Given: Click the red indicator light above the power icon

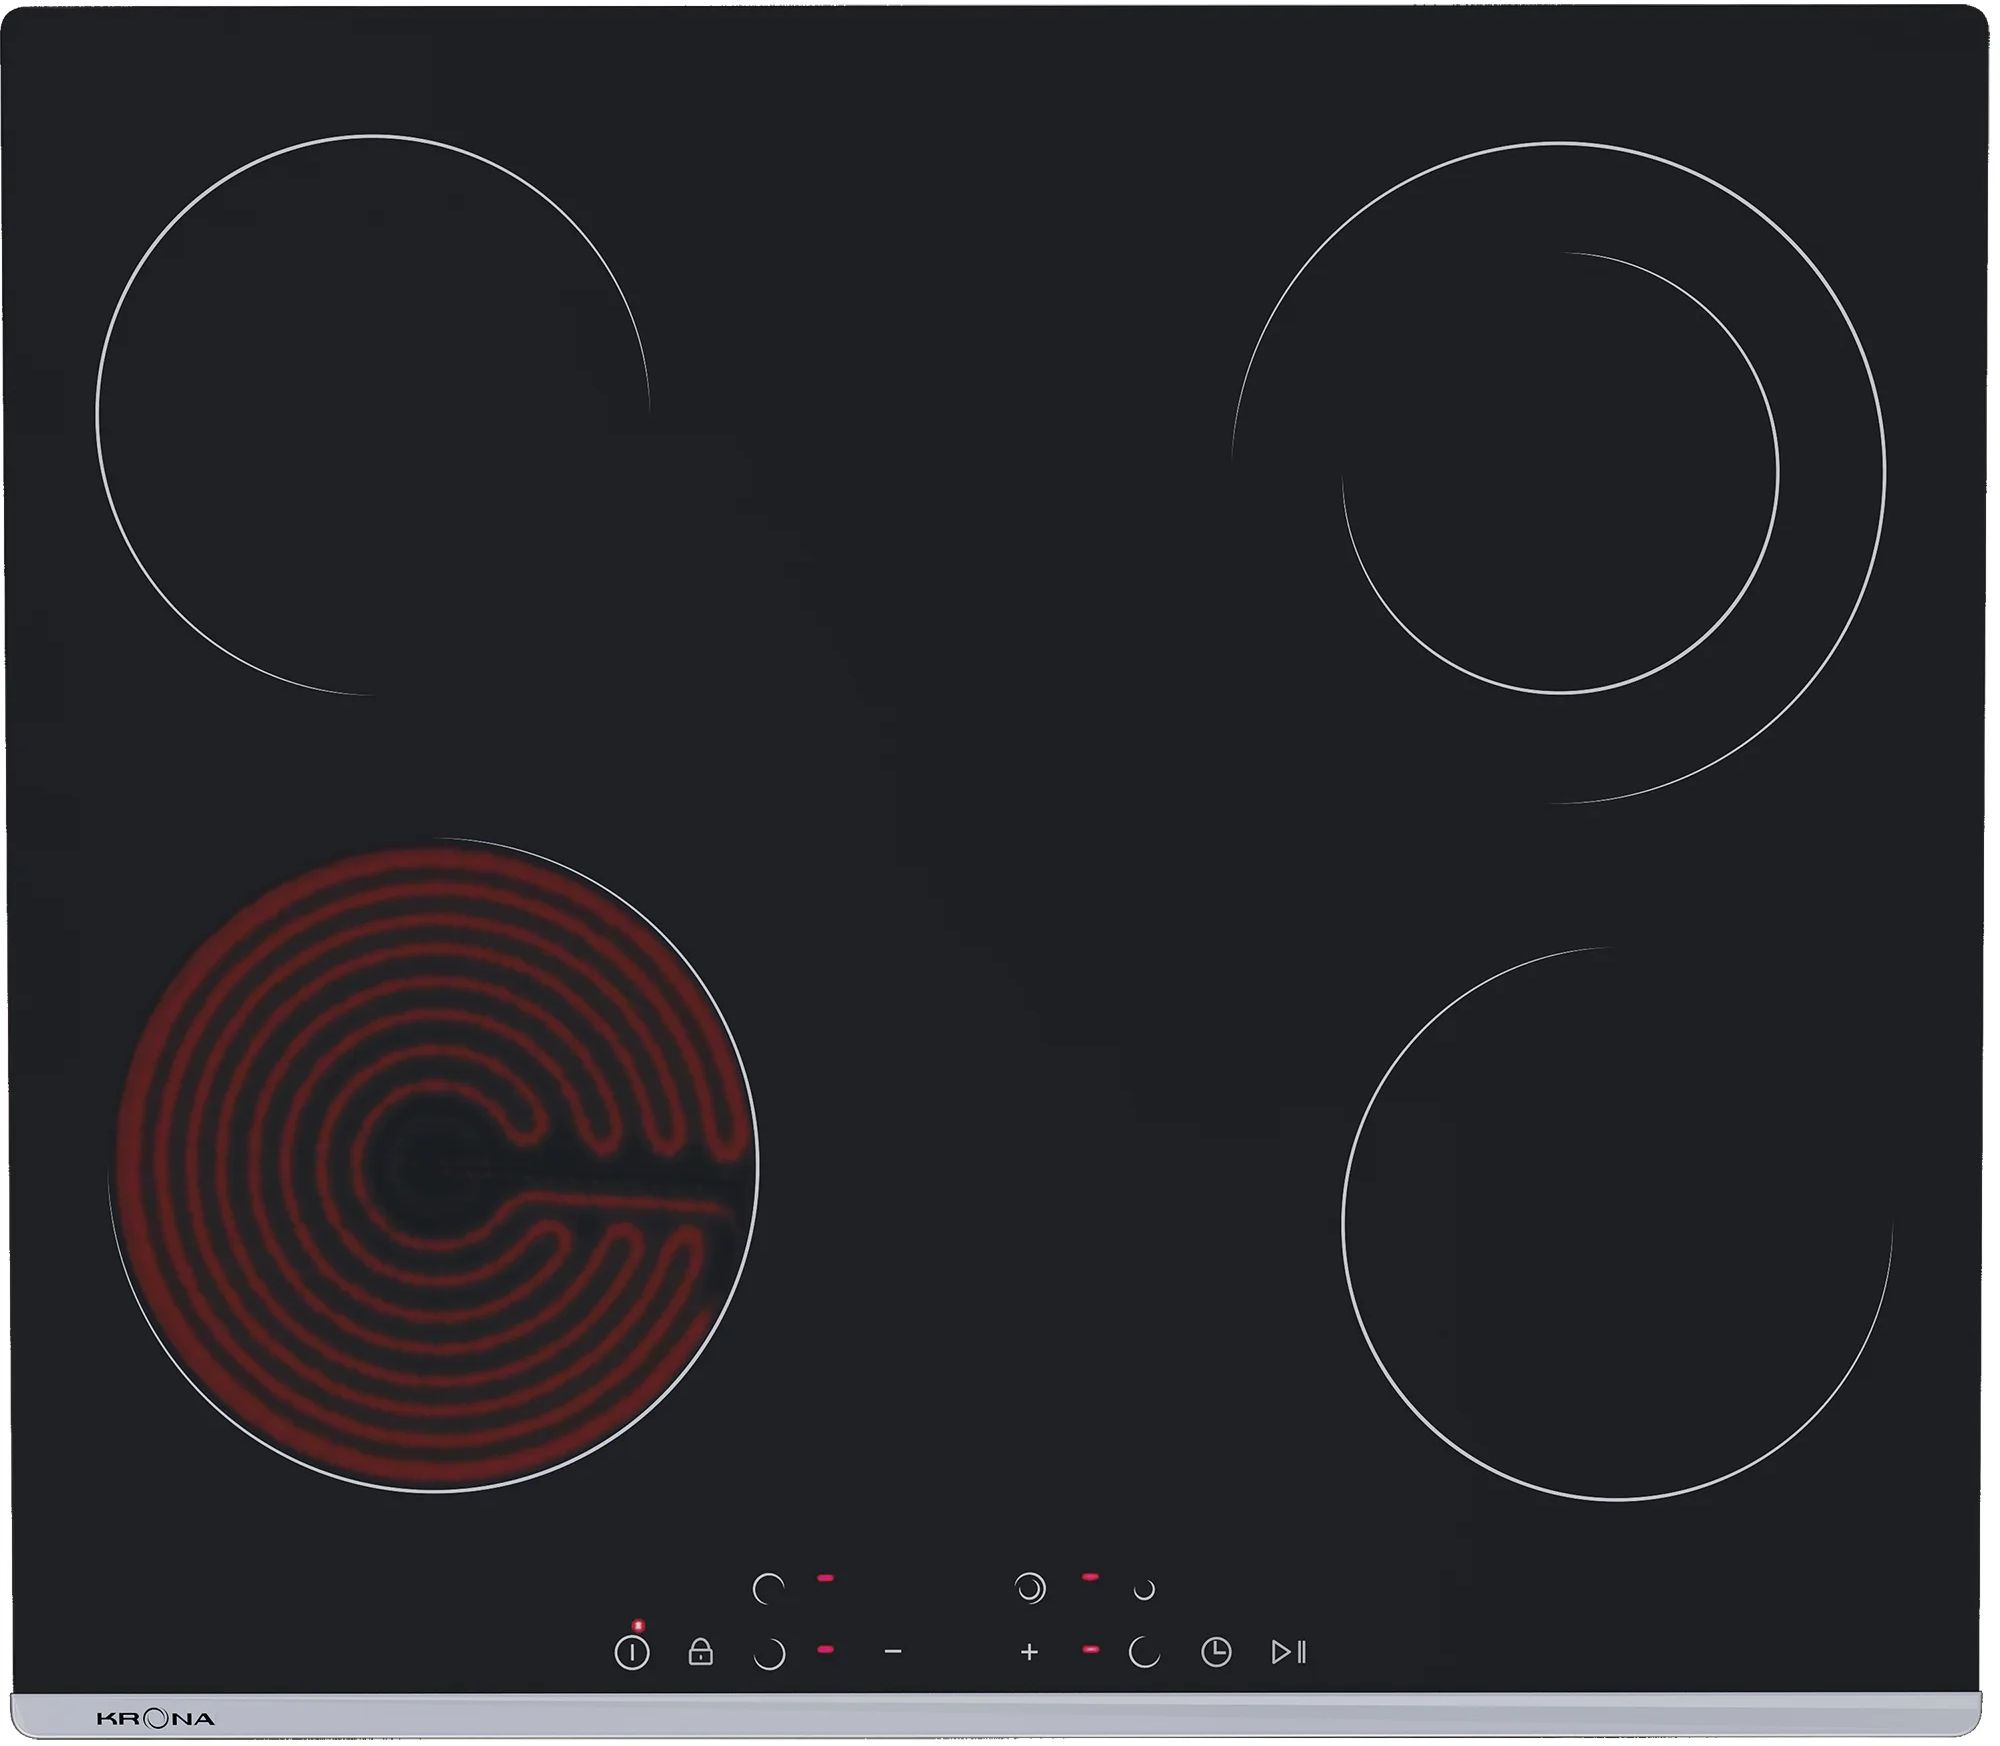Looking at the screenshot, I should tap(638, 1626).
